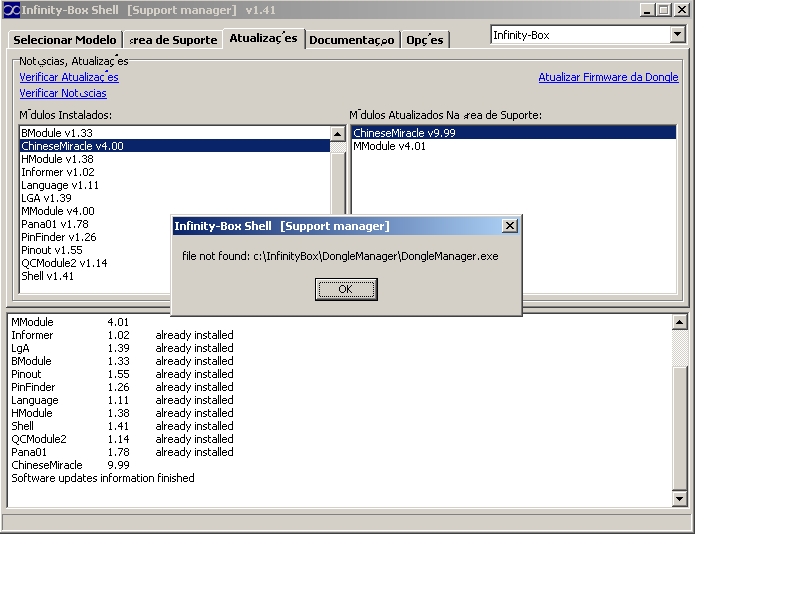
Task: Close the file not found dialog
Action: 509,226
